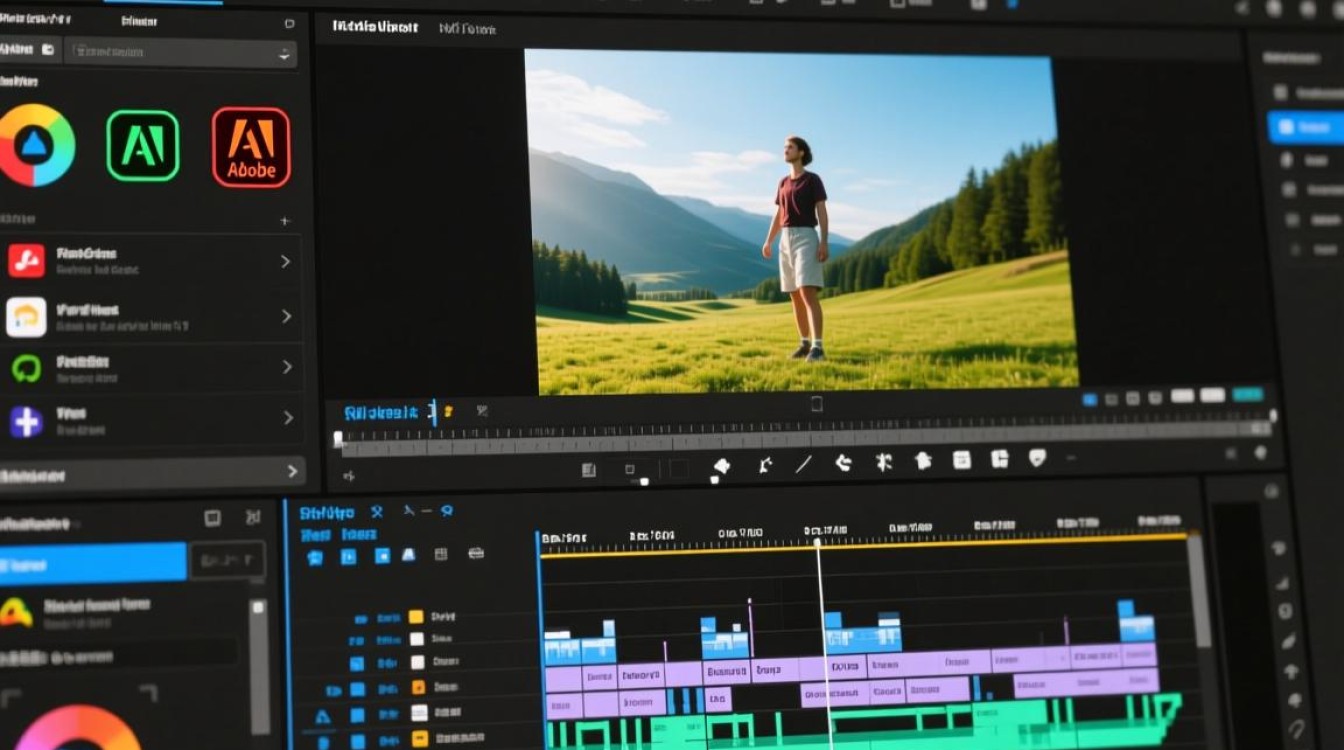Toggle the yellow square on first timeline track
The width and height of the screenshot is (1344, 750).
416,617
